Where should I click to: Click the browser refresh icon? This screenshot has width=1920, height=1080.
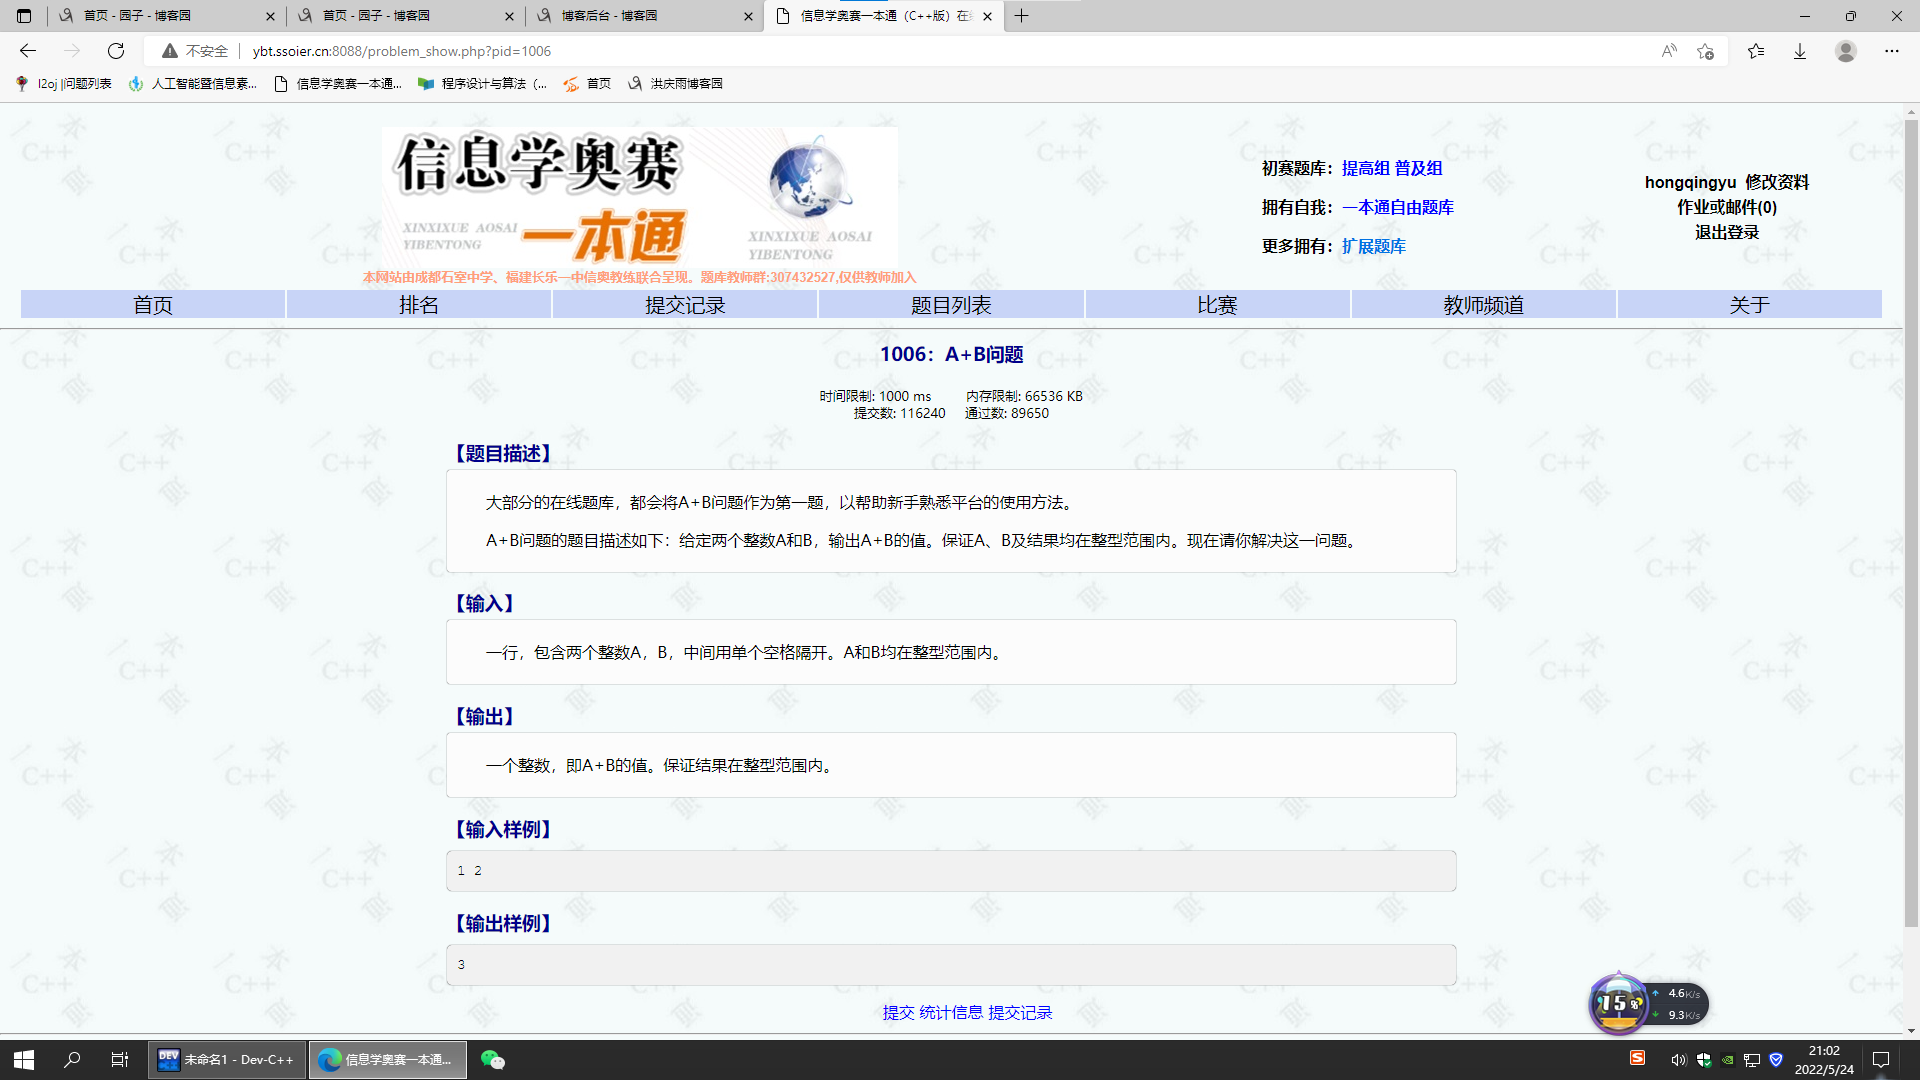(116, 51)
